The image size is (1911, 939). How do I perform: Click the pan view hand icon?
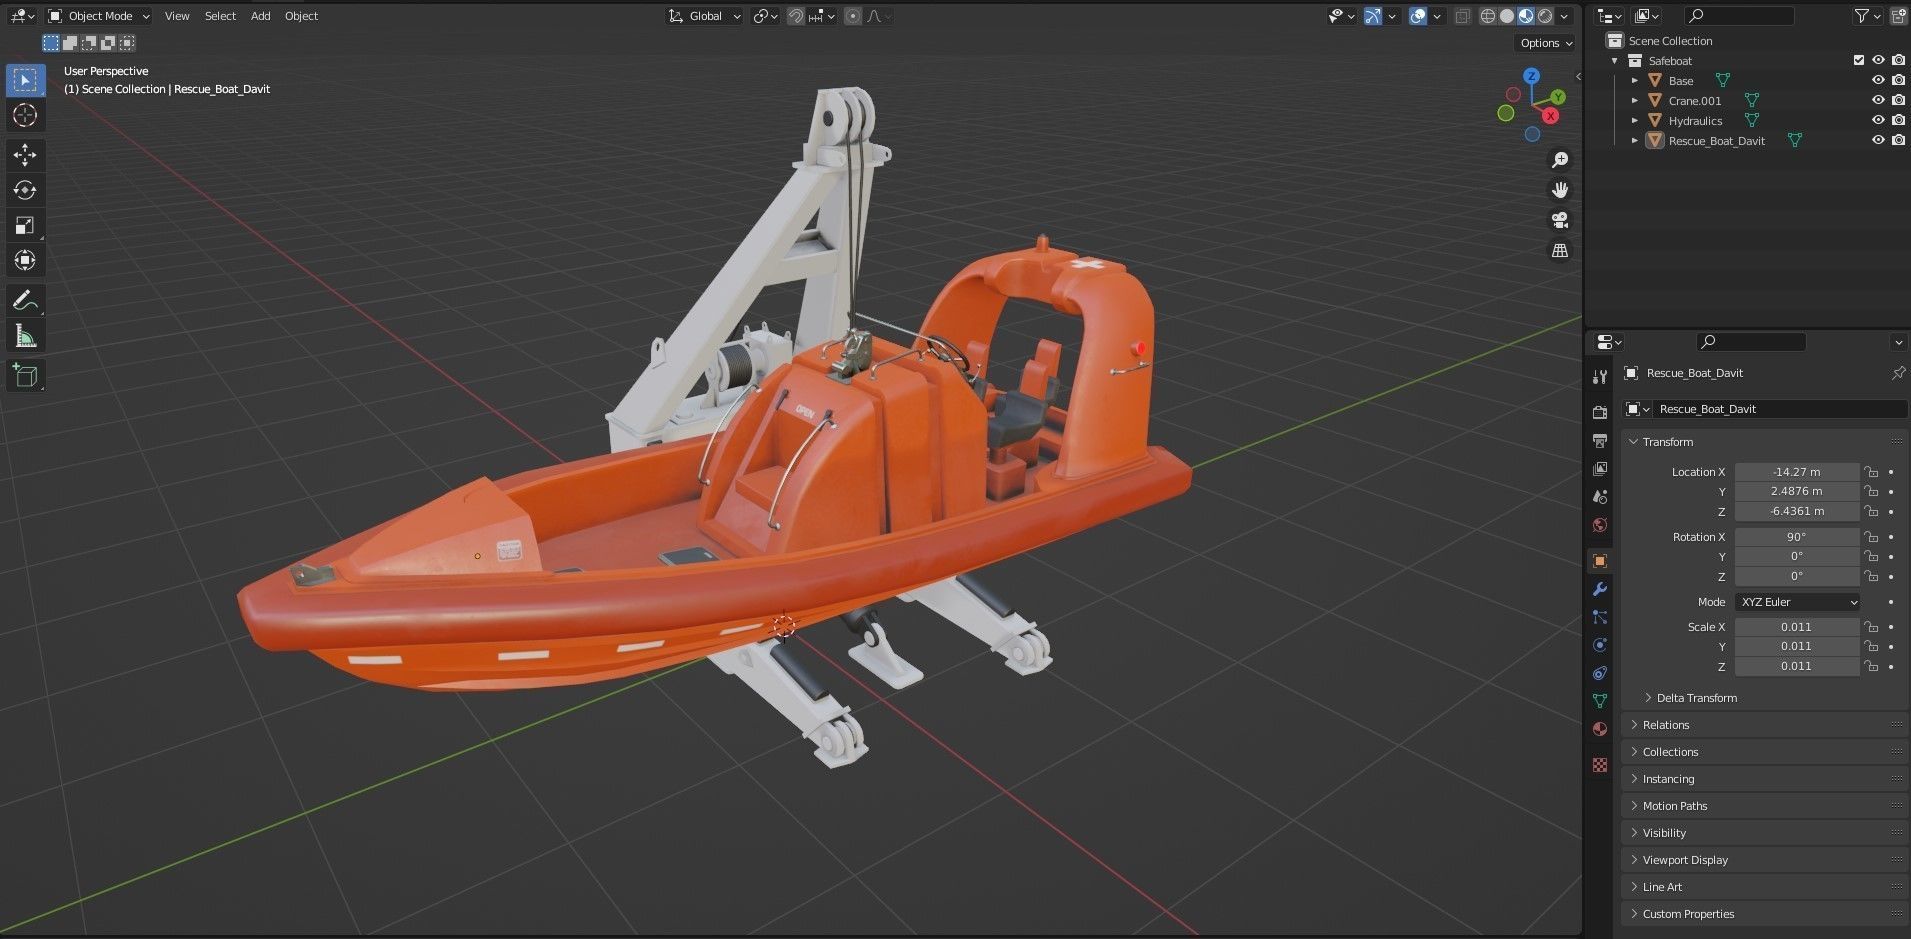pos(1559,190)
